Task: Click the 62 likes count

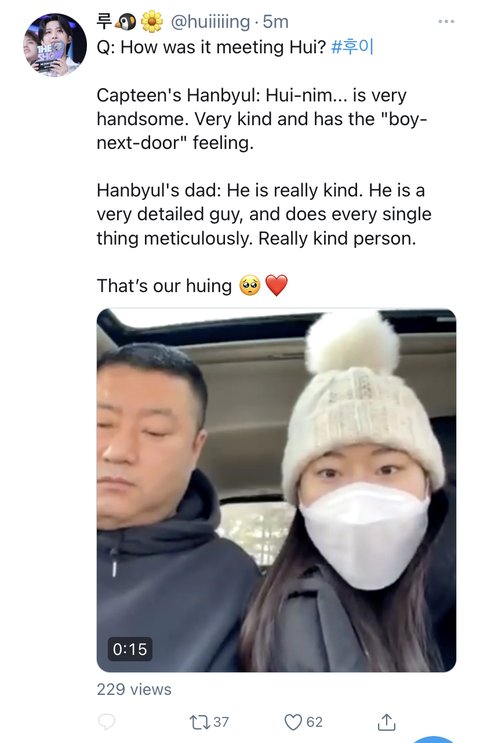Action: 314,722
